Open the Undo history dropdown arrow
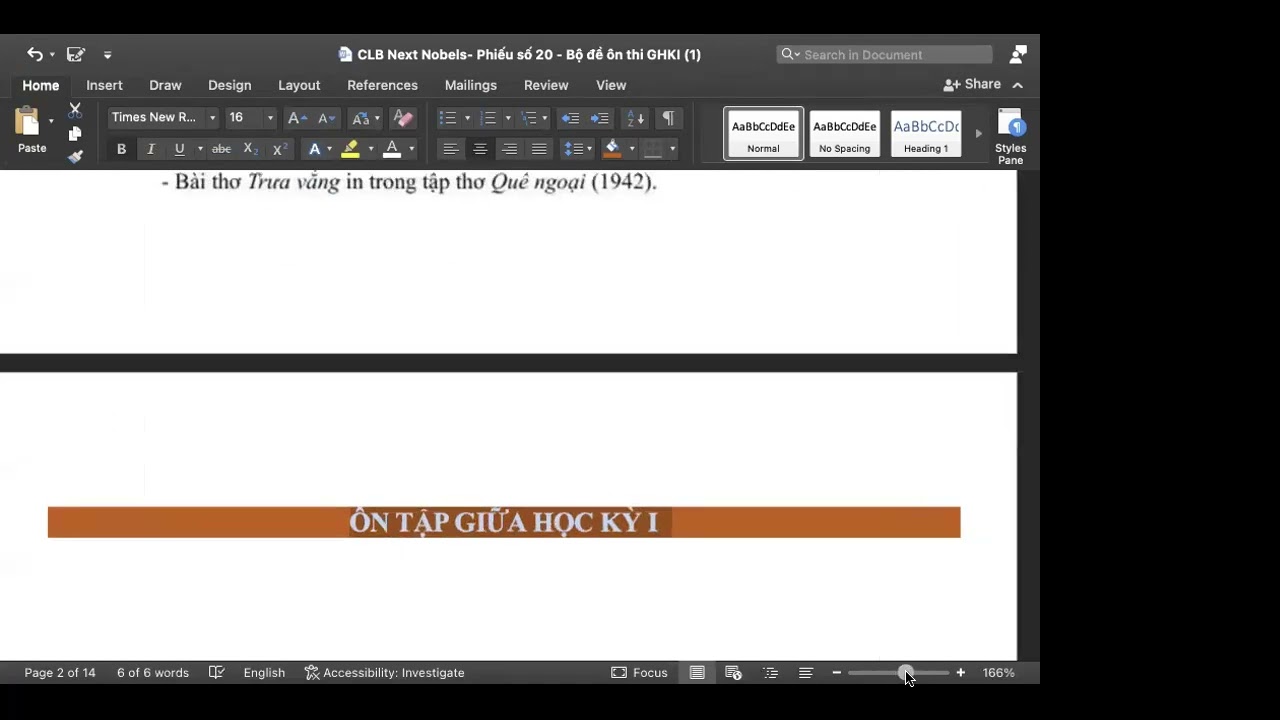This screenshot has width=1280, height=720. click(50, 55)
